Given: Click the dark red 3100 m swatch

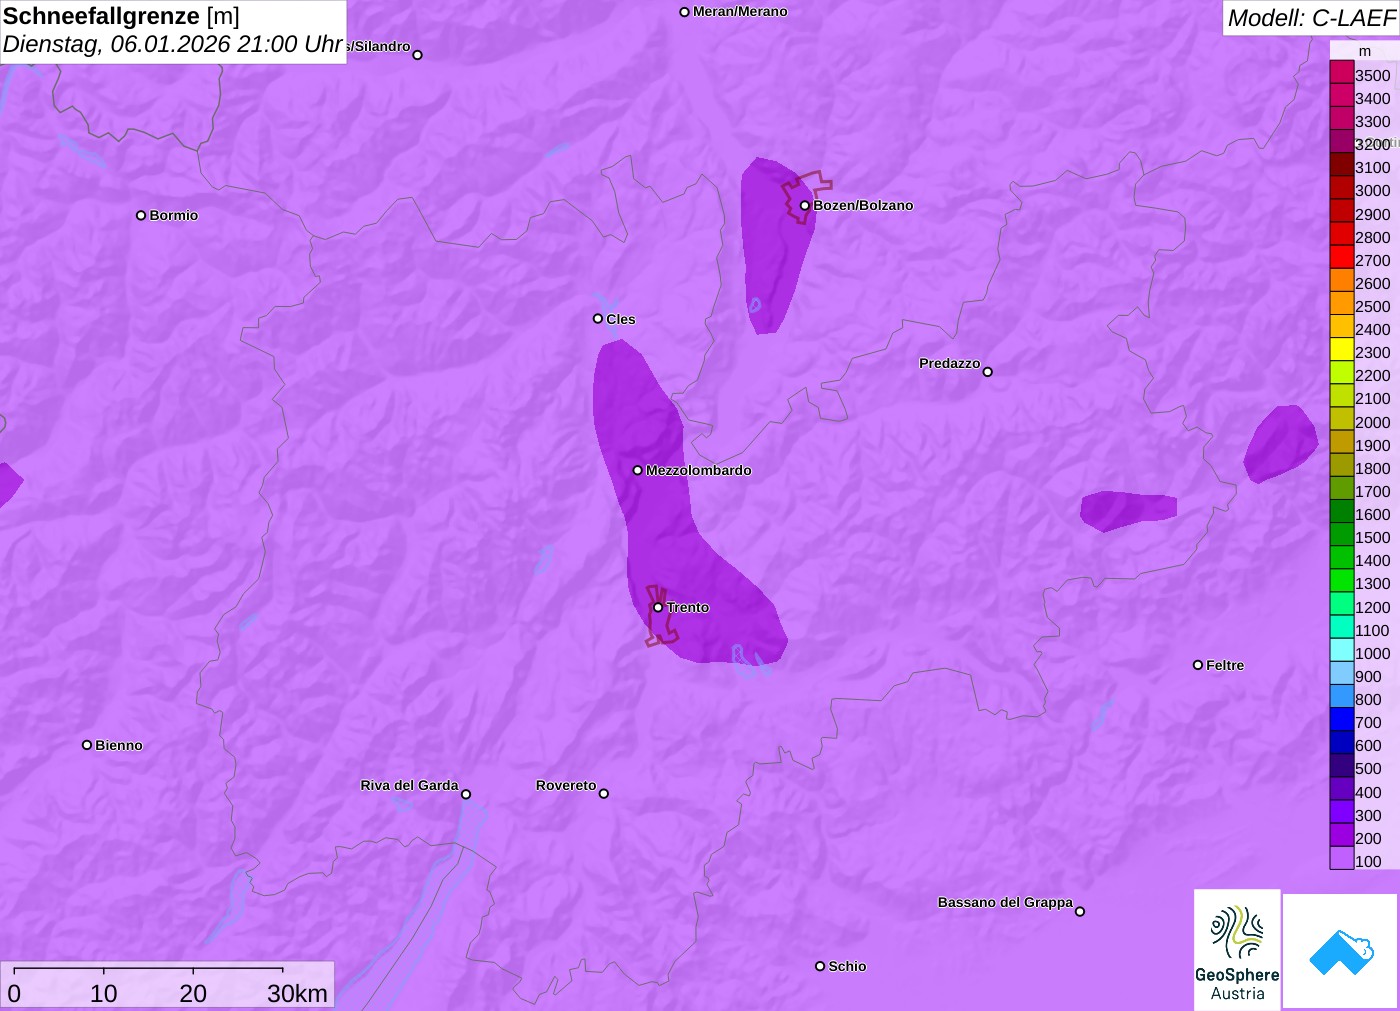Looking at the screenshot, I should [1341, 164].
